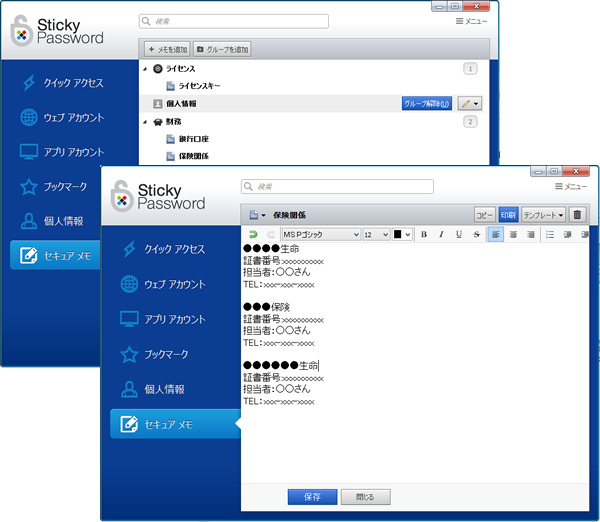
Task: Click person 個人情報 icon in back window sidebar
Action: pyautogui.click(x=29, y=221)
